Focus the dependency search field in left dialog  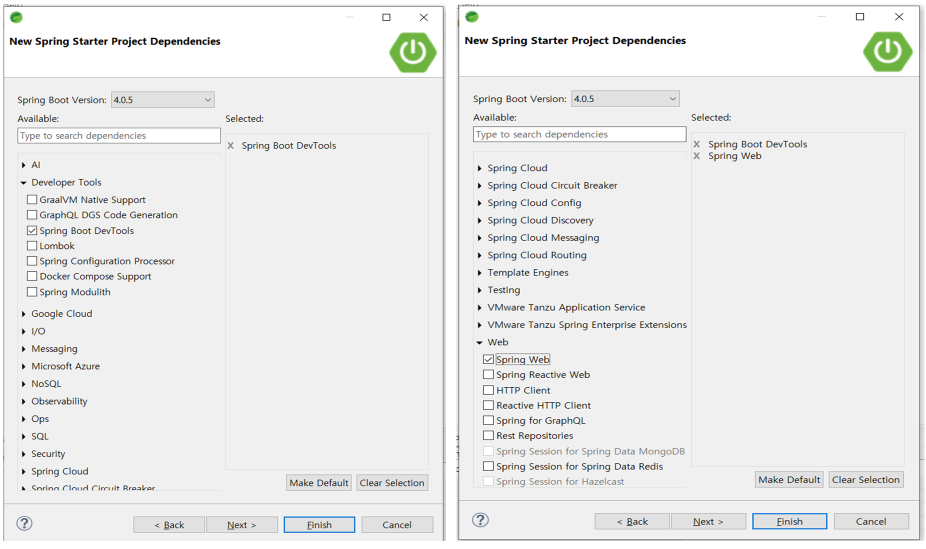pos(119,136)
